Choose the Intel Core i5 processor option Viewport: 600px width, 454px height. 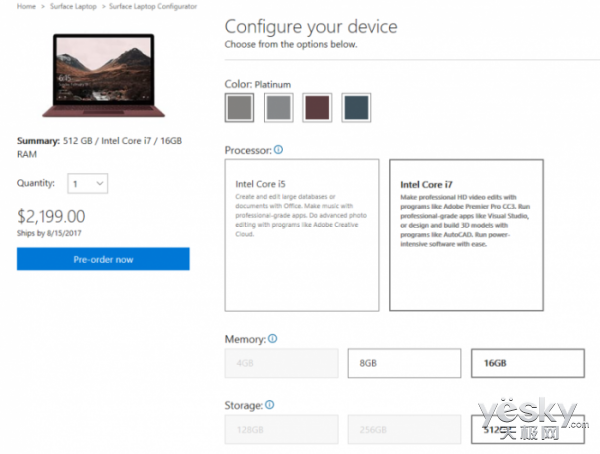point(302,235)
